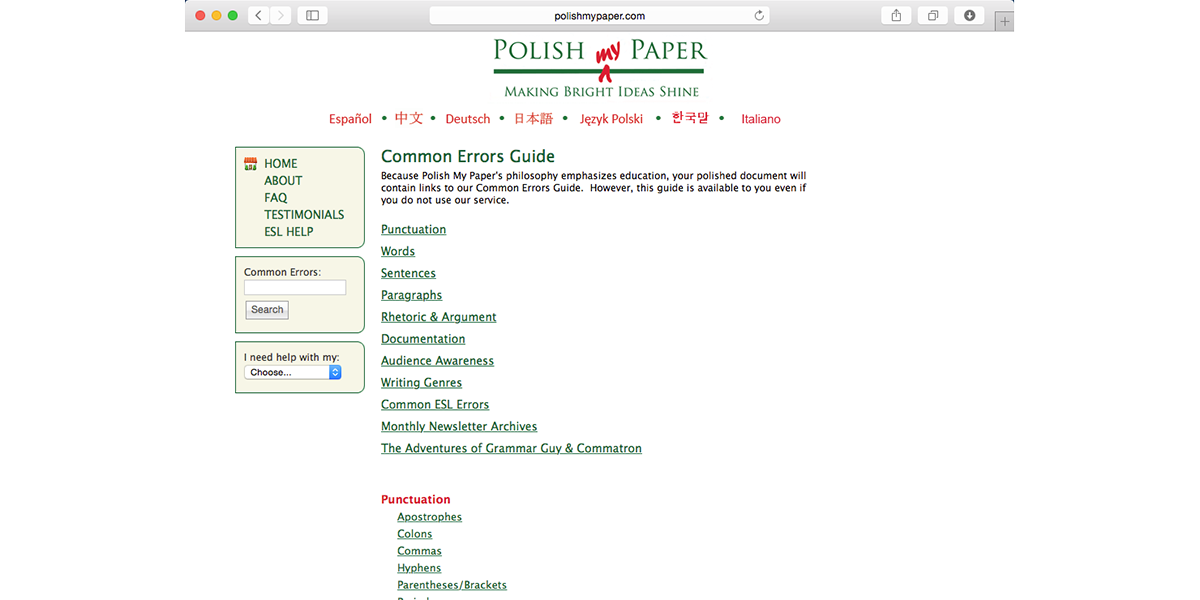This screenshot has width=1200, height=600.
Task: Open the Hyphens link
Action: (419, 569)
